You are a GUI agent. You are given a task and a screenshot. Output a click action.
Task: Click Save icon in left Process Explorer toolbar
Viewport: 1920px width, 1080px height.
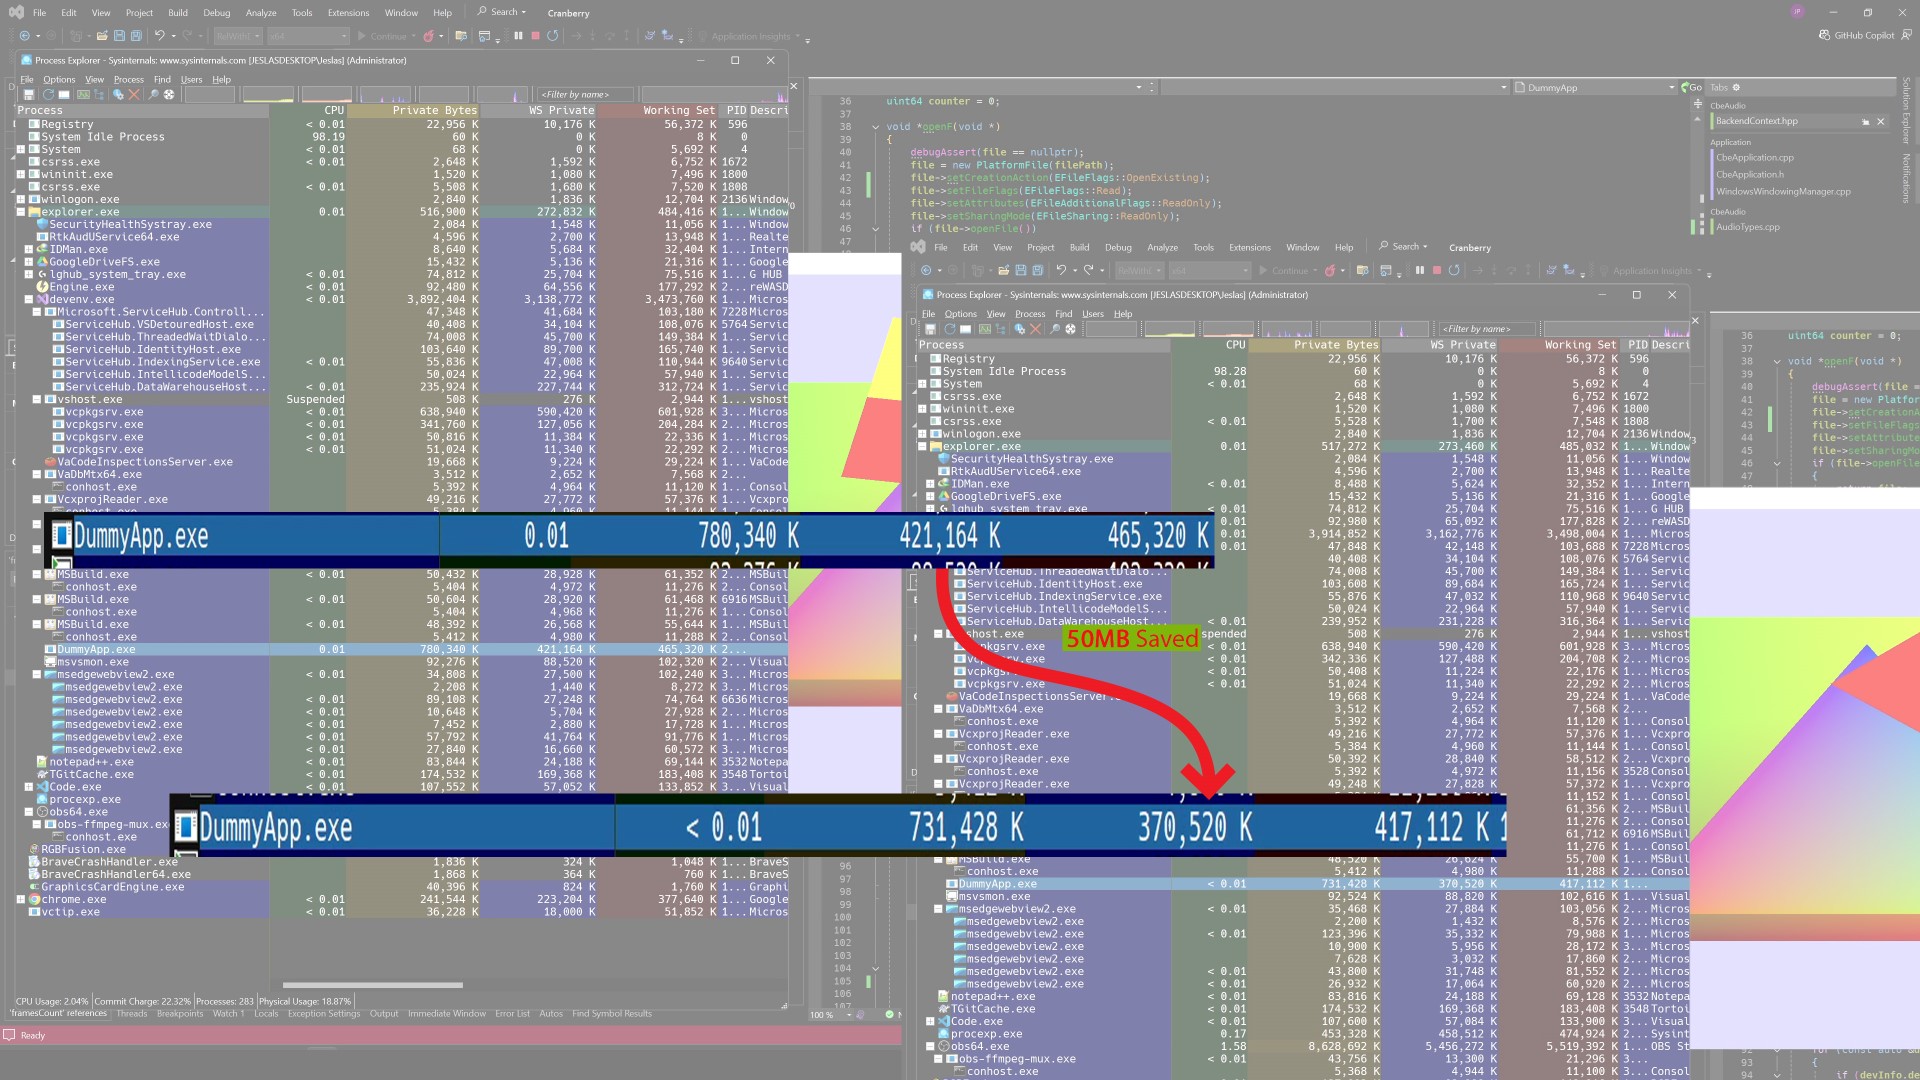(29, 95)
